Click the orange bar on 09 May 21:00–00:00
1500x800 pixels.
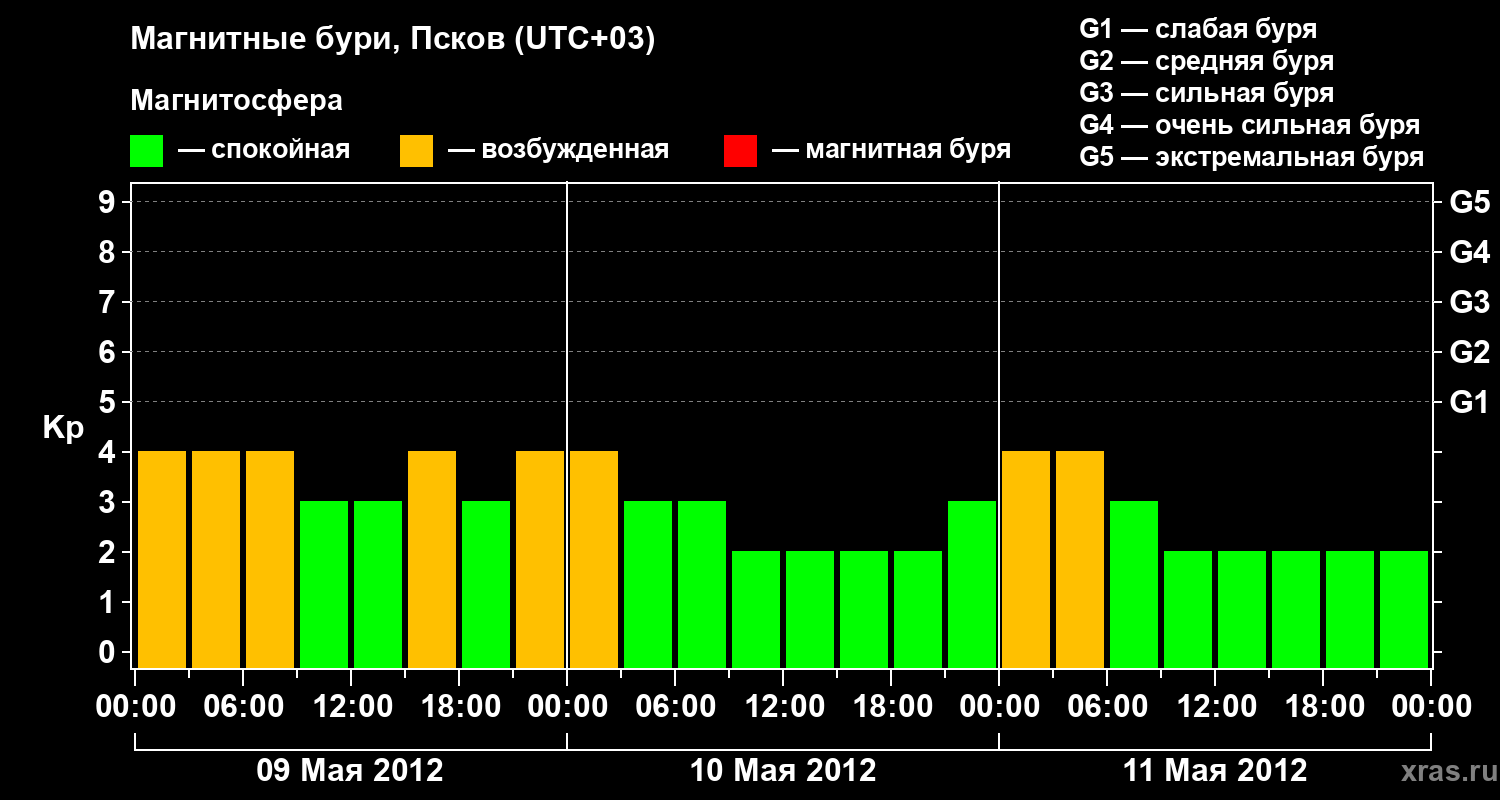pos(540,559)
